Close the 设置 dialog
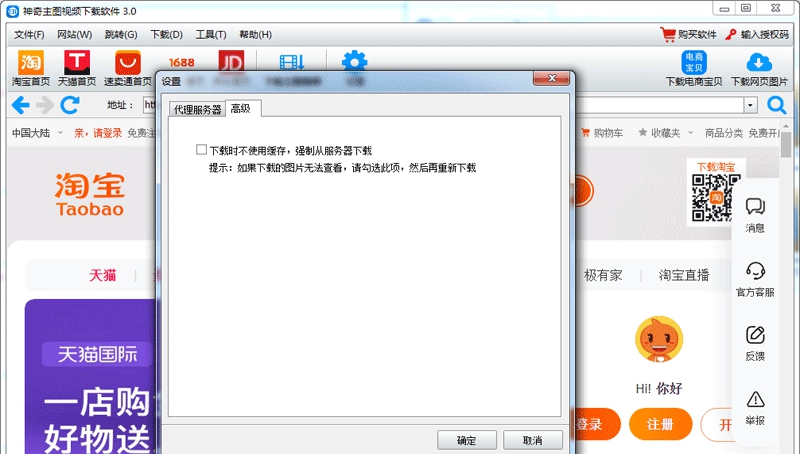The image size is (800, 454). [551, 78]
